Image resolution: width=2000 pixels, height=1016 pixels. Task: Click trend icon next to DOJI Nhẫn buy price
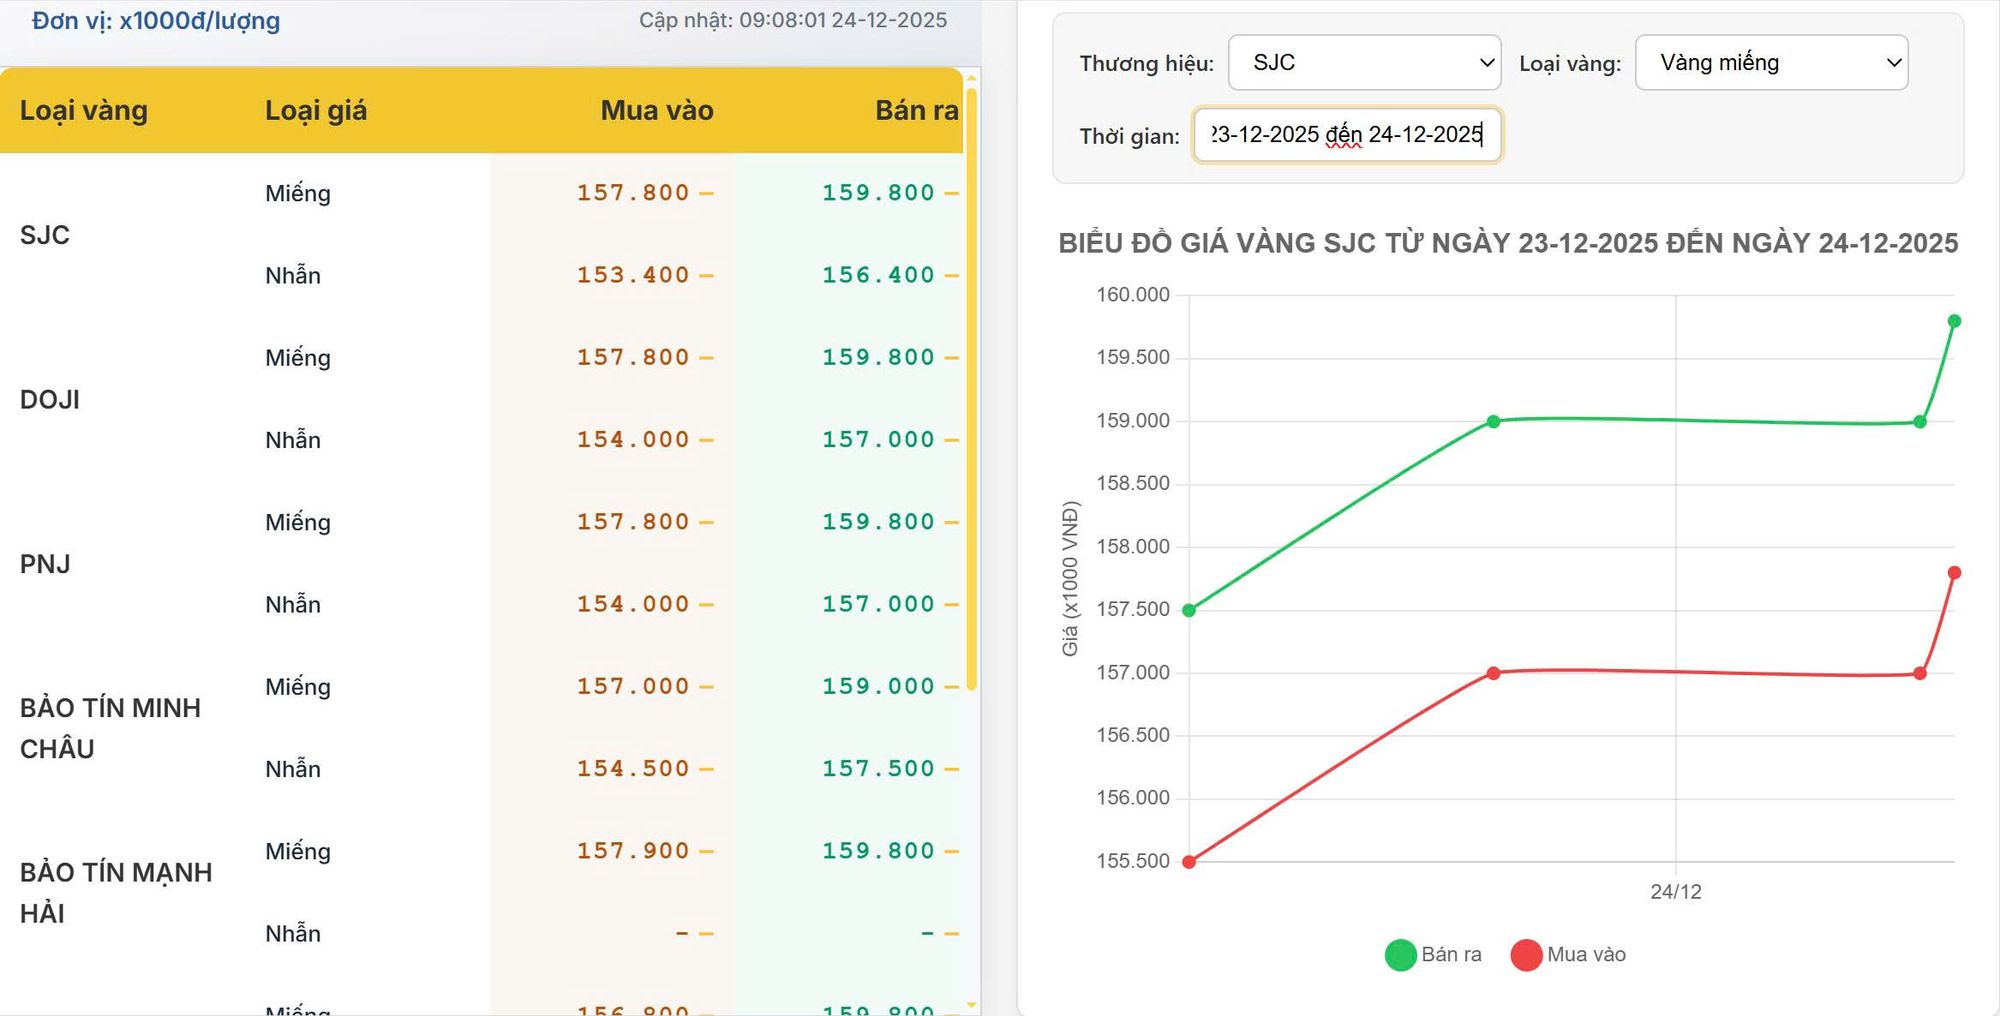[x=705, y=439]
